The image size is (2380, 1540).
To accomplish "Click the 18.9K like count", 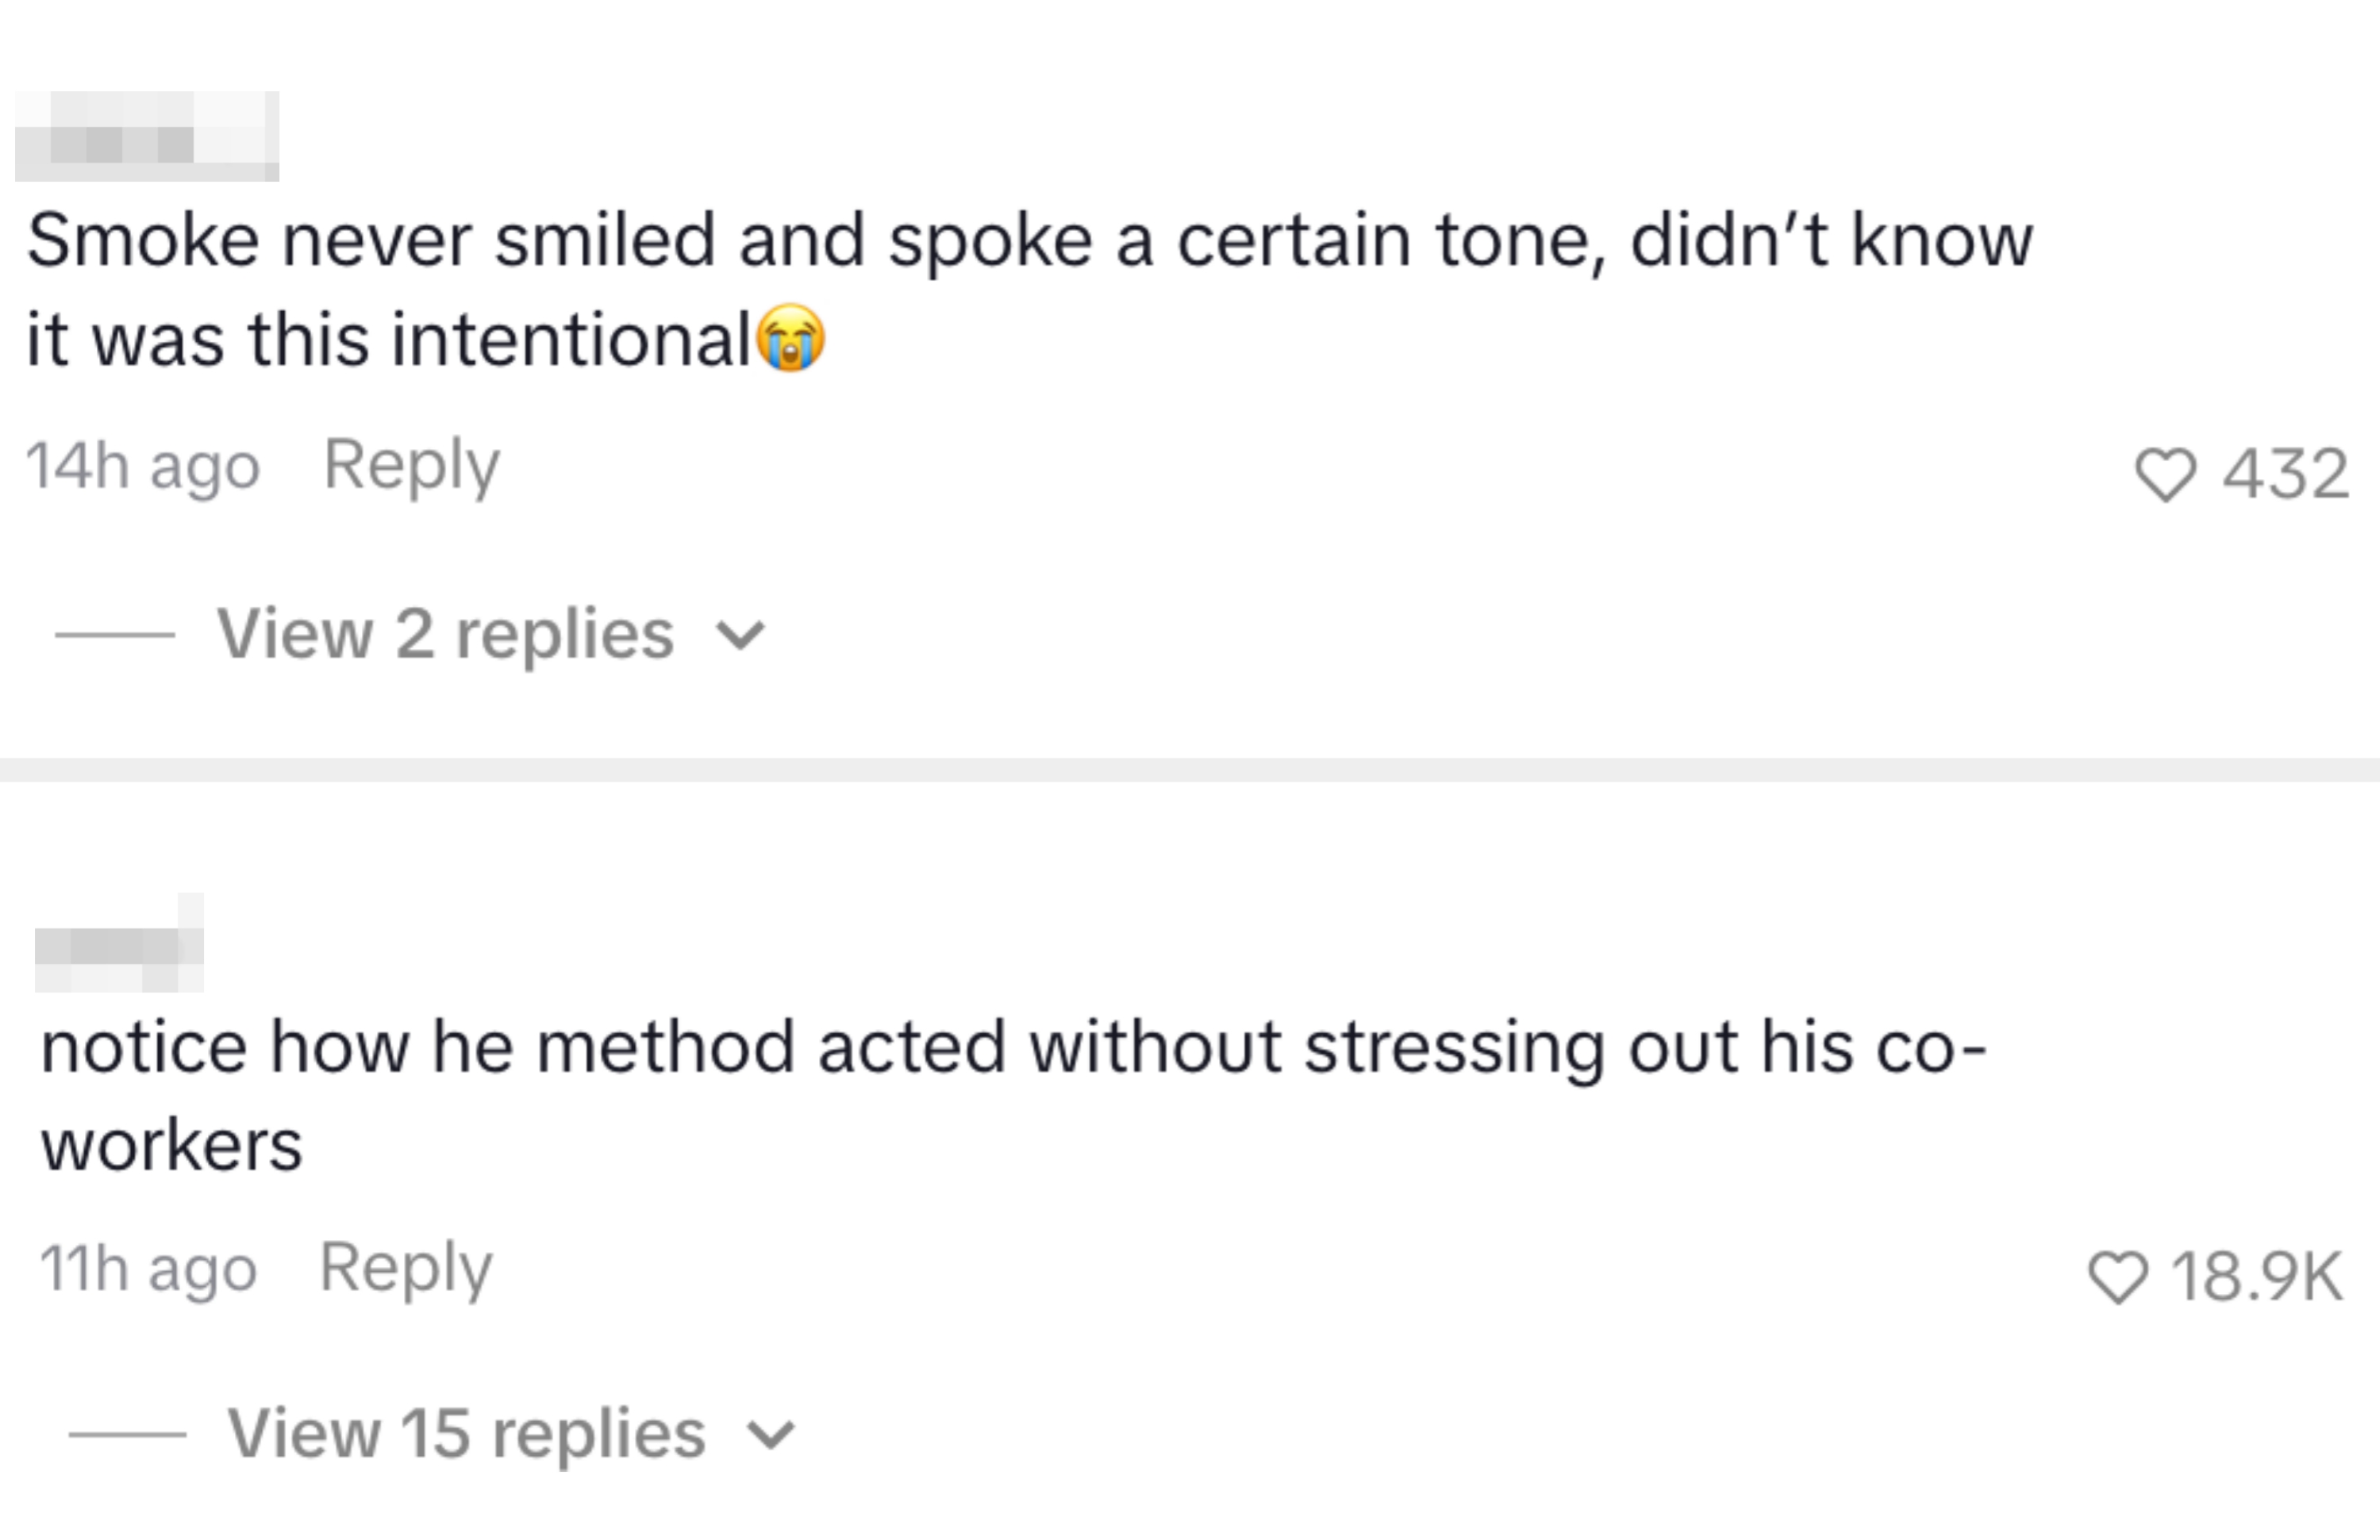I will point(2256,1277).
